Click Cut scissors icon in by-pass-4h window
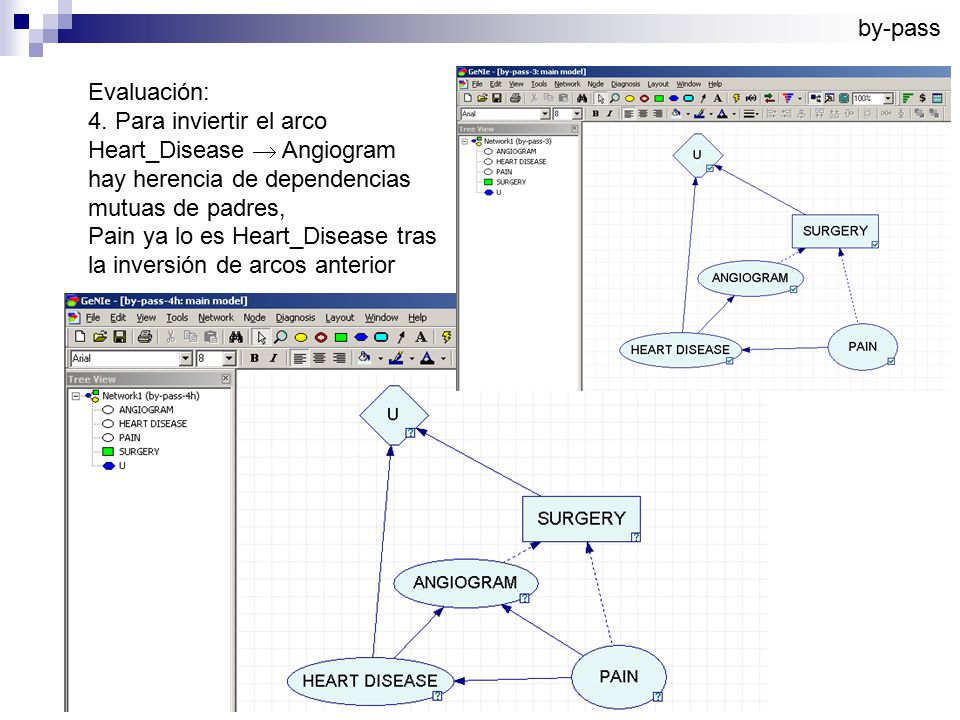The image size is (960, 720). pos(171,337)
